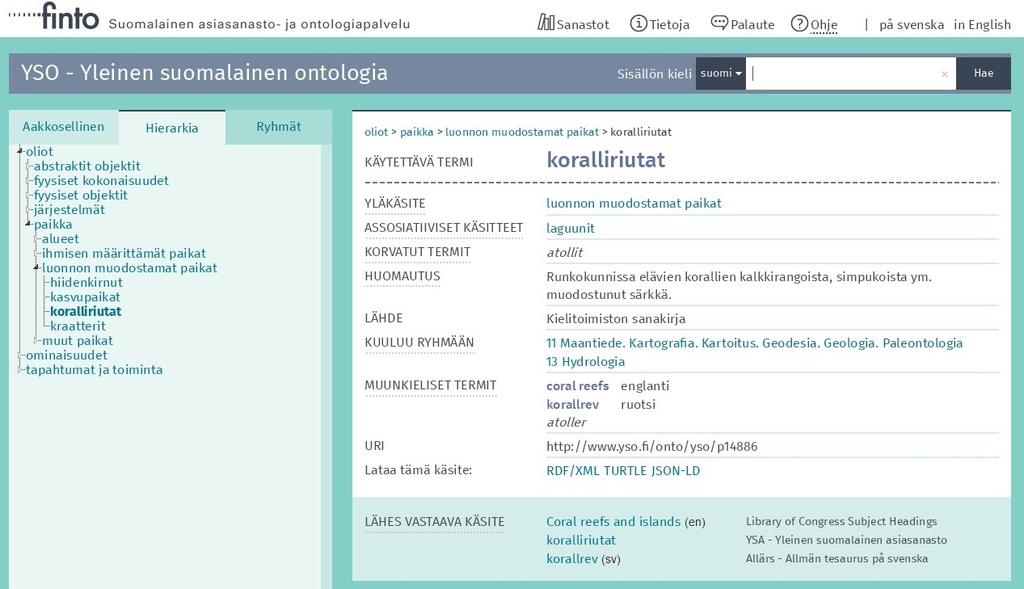
Task: Select muut paikat in tree
Action: (77, 340)
